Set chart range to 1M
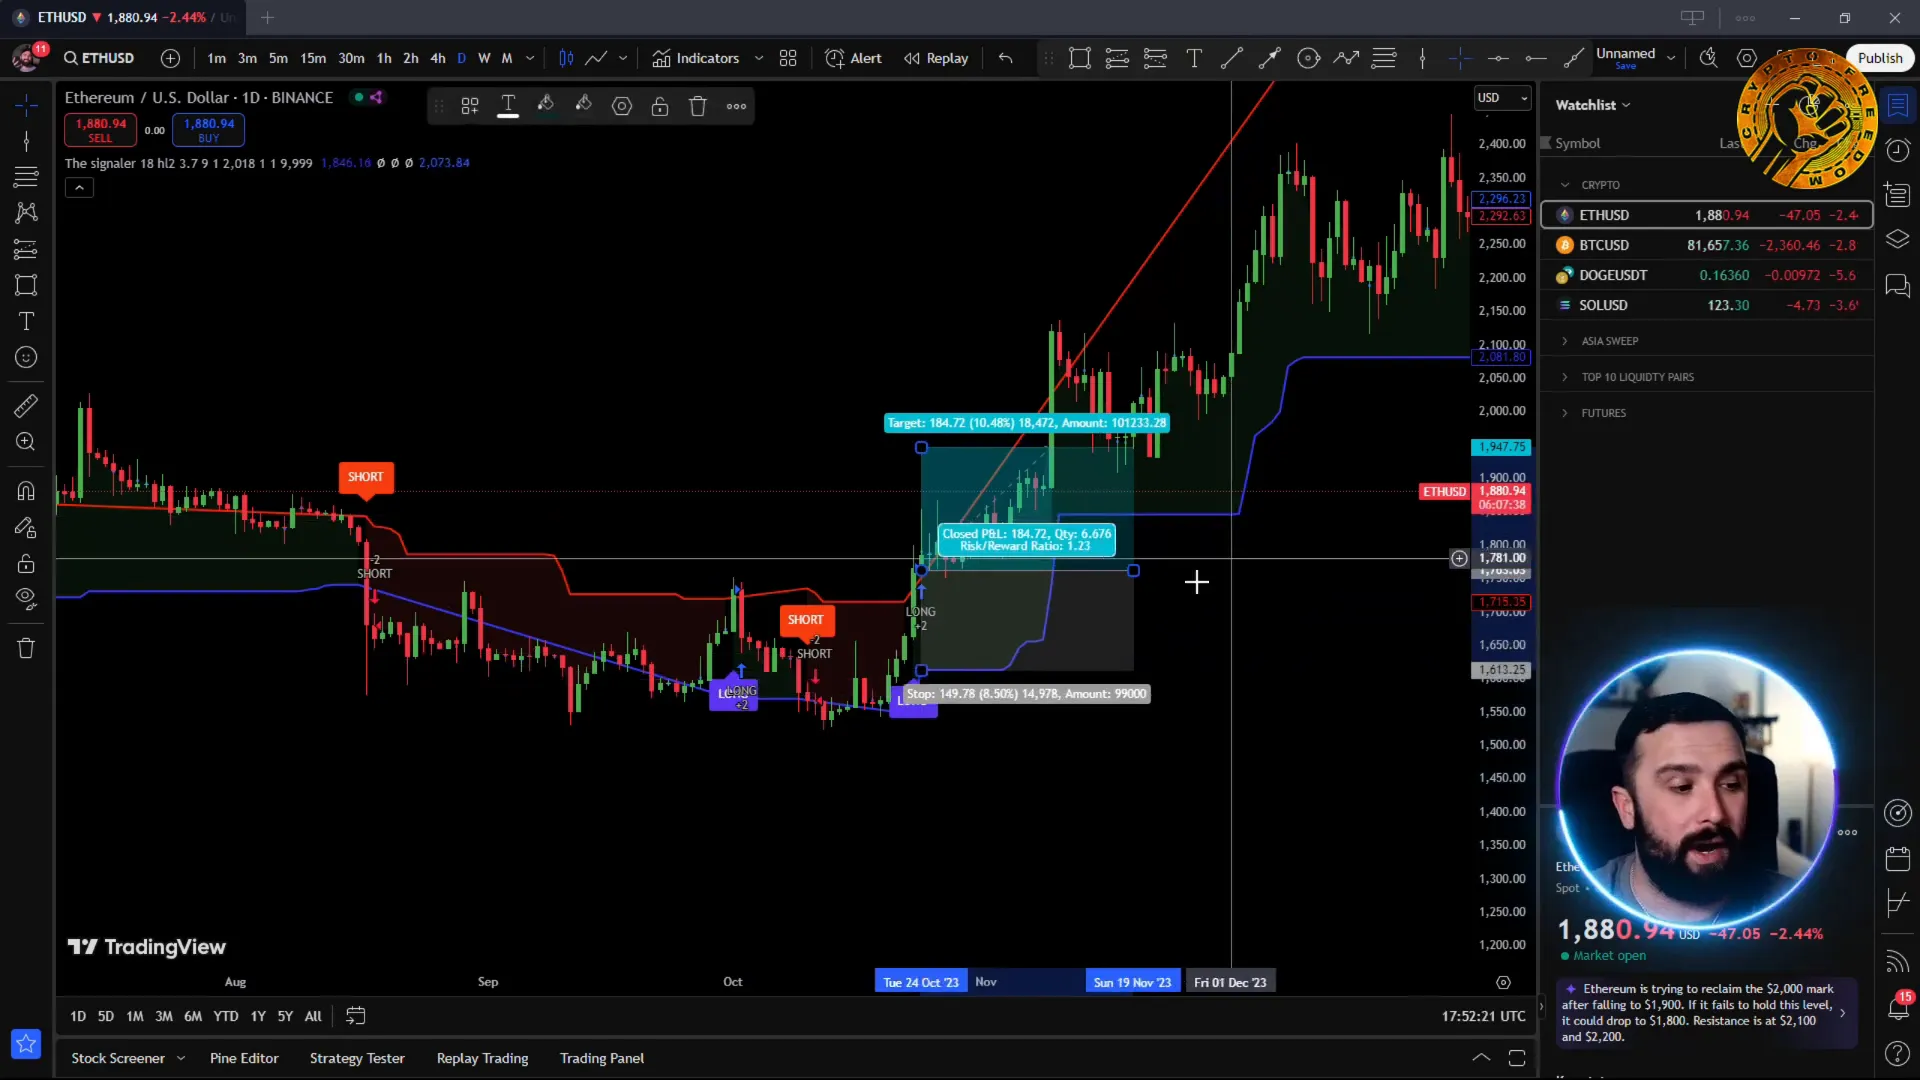This screenshot has height=1080, width=1920. pos(135,1016)
